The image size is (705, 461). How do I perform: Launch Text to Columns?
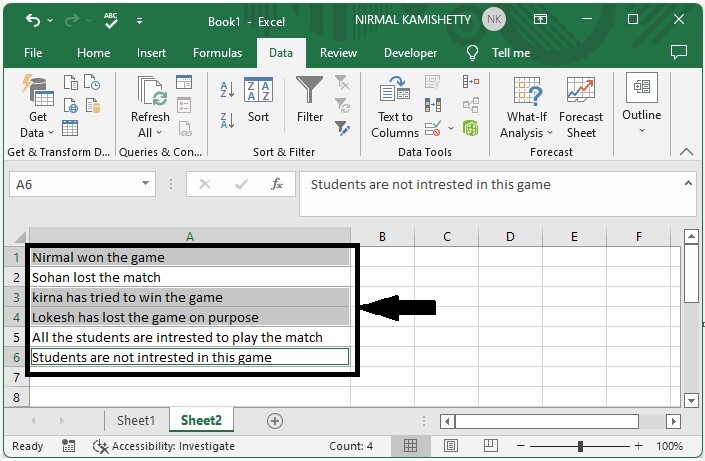click(x=395, y=107)
